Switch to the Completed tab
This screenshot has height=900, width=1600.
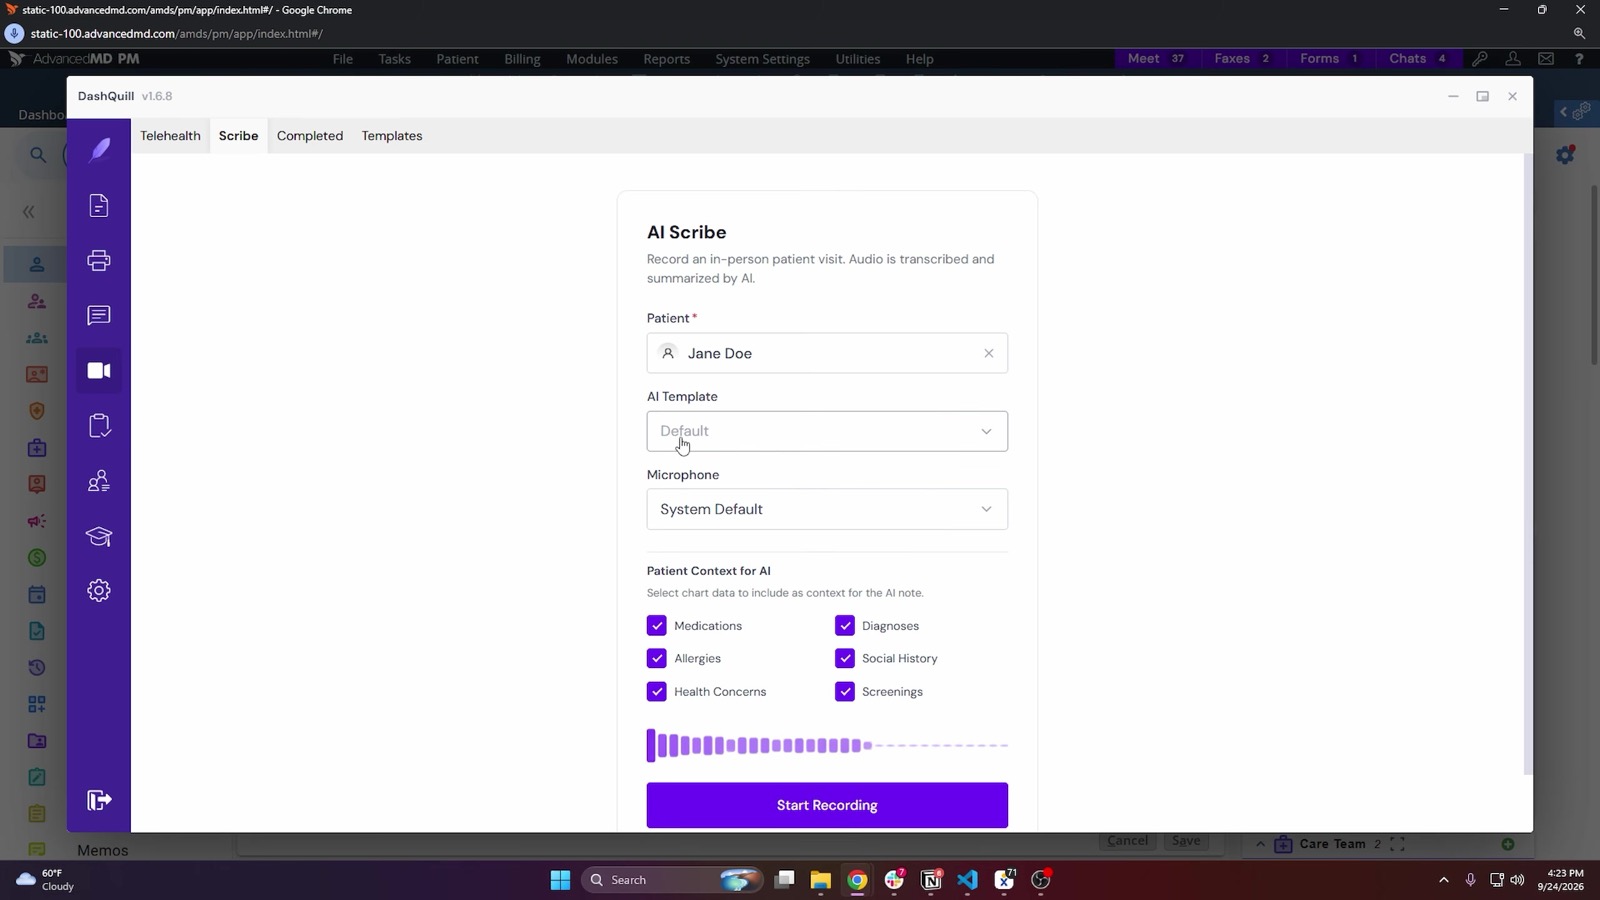(310, 136)
